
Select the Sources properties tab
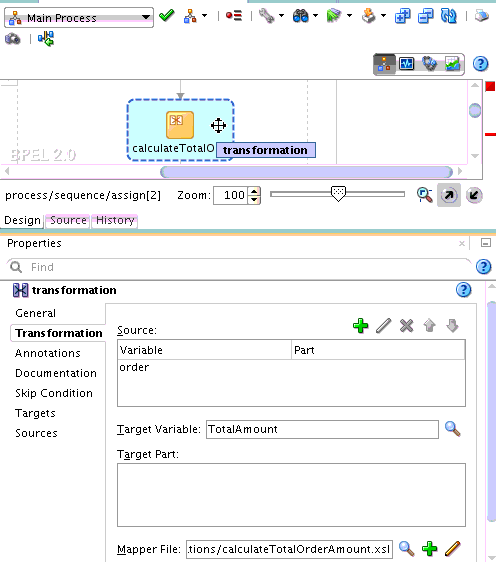pos(36,433)
